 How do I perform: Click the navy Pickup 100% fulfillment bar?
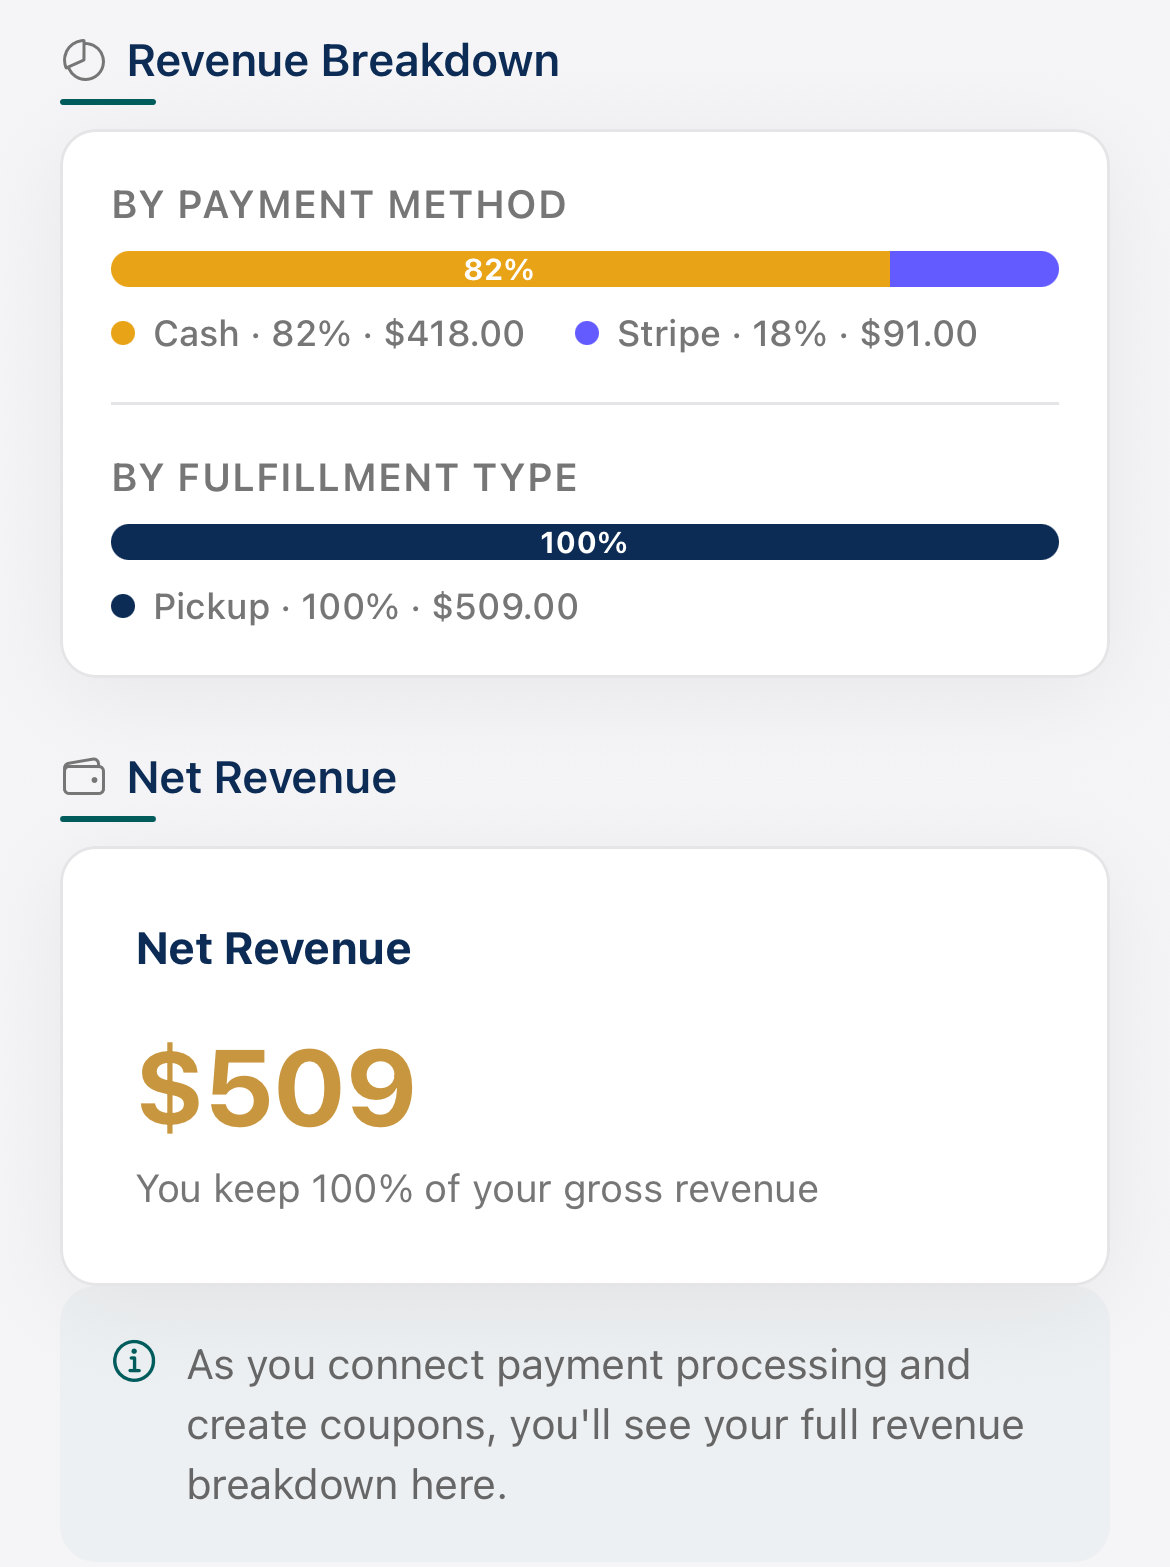tap(584, 542)
